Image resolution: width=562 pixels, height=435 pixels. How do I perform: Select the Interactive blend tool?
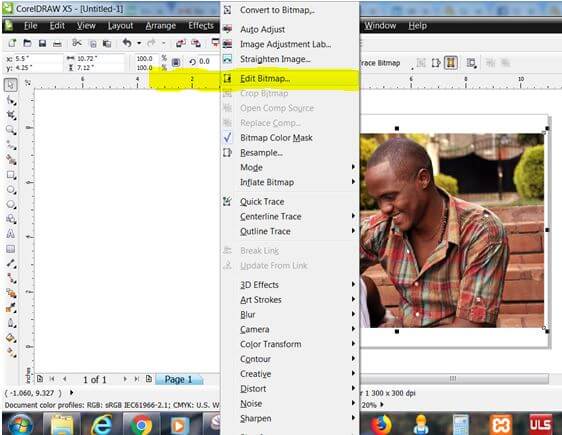pyautogui.click(x=11, y=293)
